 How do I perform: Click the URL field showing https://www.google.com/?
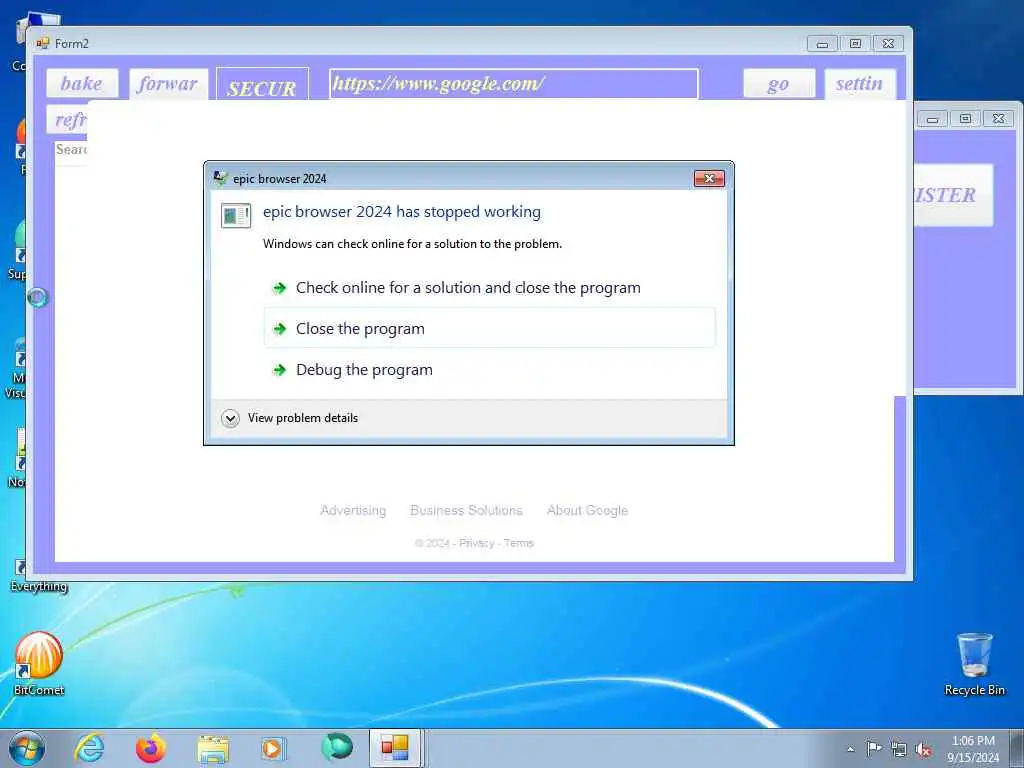click(514, 84)
